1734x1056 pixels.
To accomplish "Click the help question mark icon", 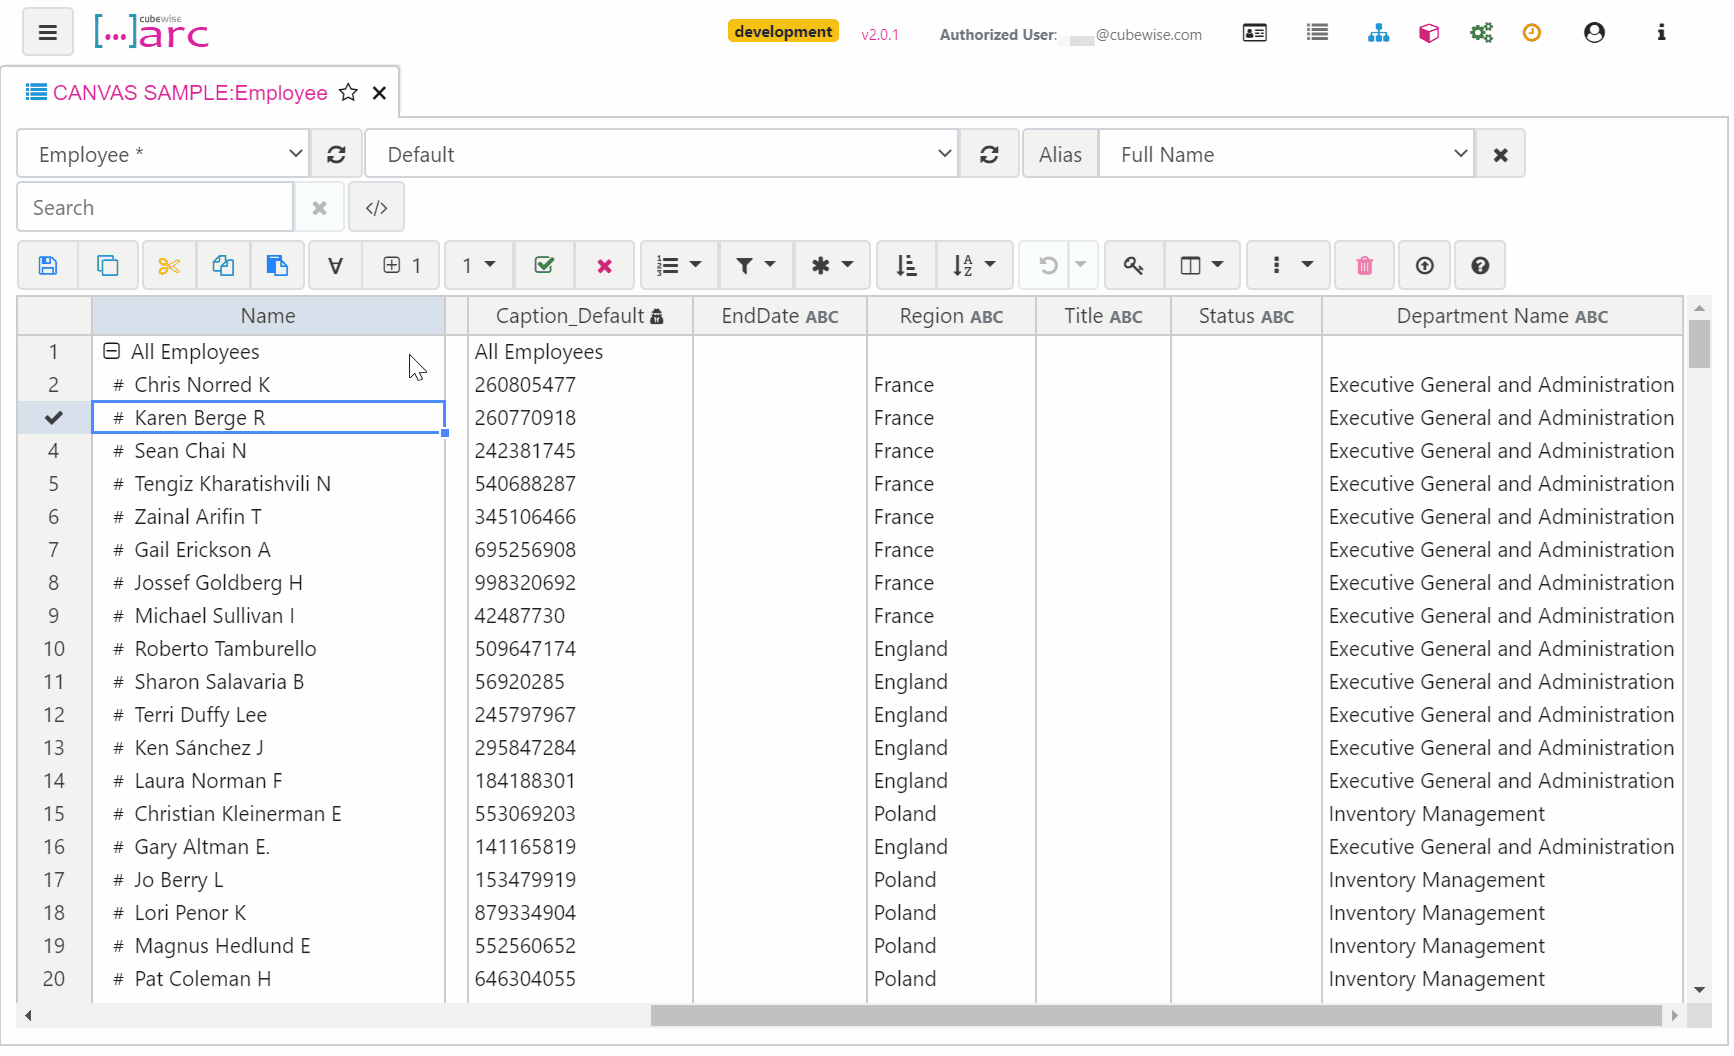I will pos(1480,266).
